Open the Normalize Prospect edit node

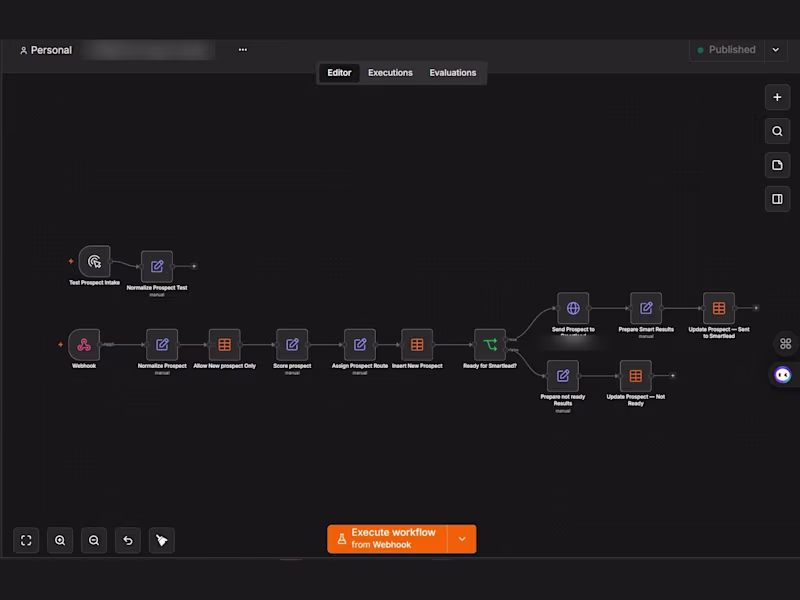point(162,344)
